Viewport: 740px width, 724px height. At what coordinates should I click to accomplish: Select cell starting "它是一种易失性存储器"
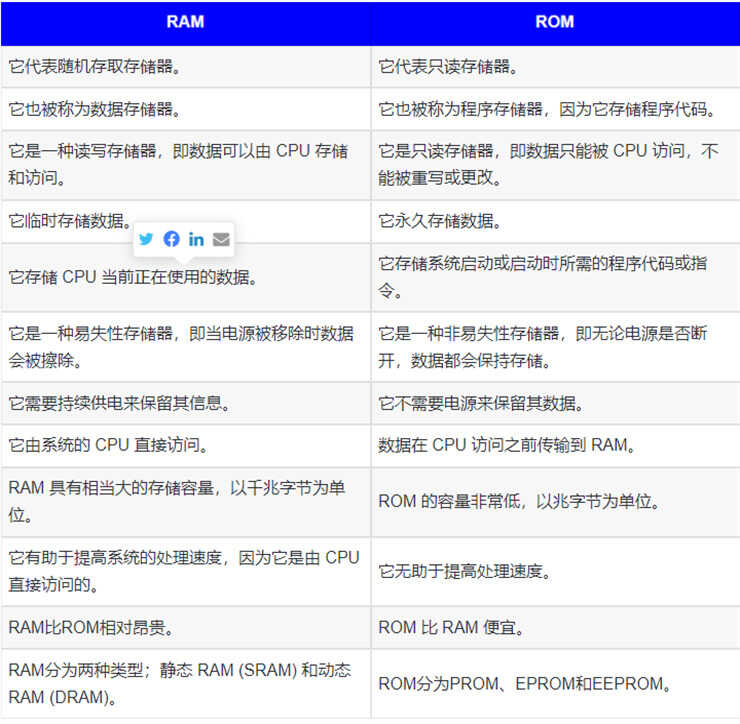185,347
